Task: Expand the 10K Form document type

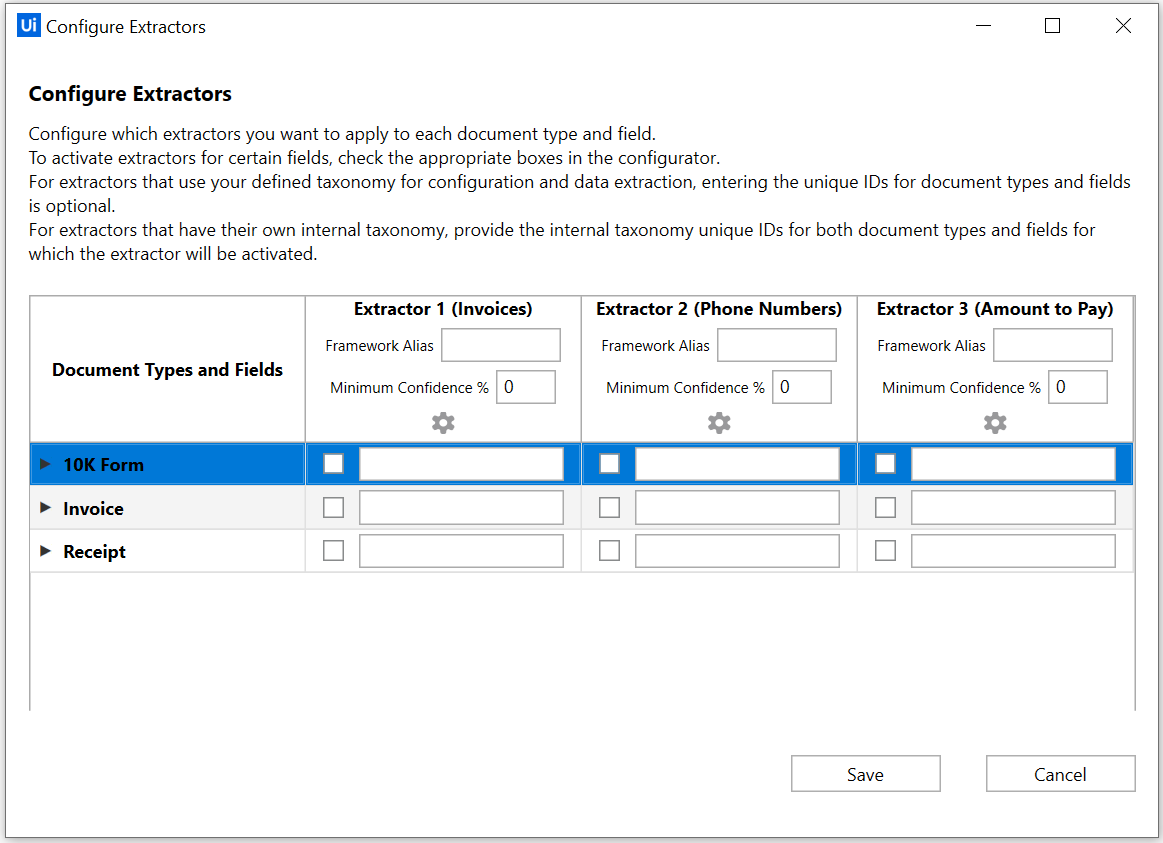Action: 45,464
